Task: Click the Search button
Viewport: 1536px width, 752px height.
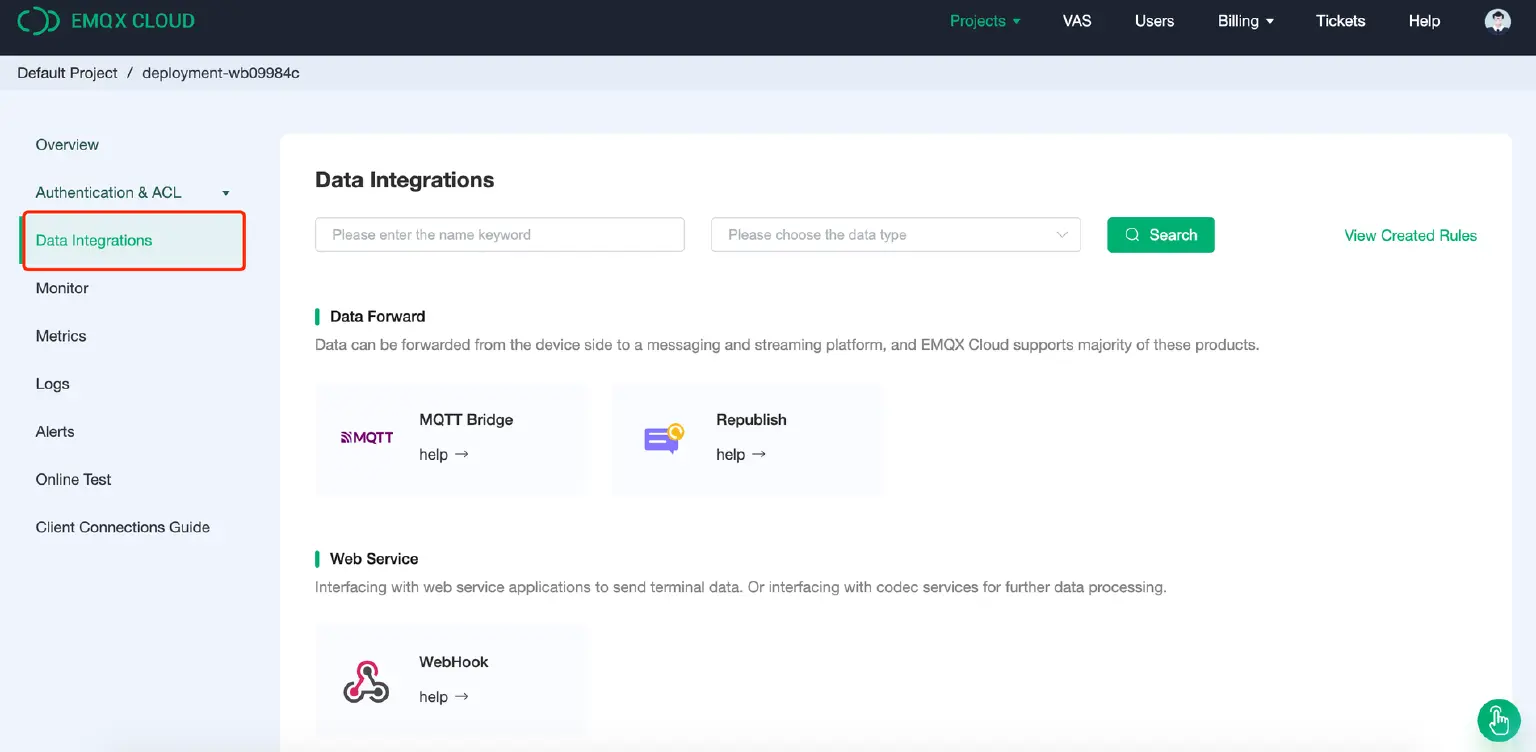Action: tap(1160, 234)
